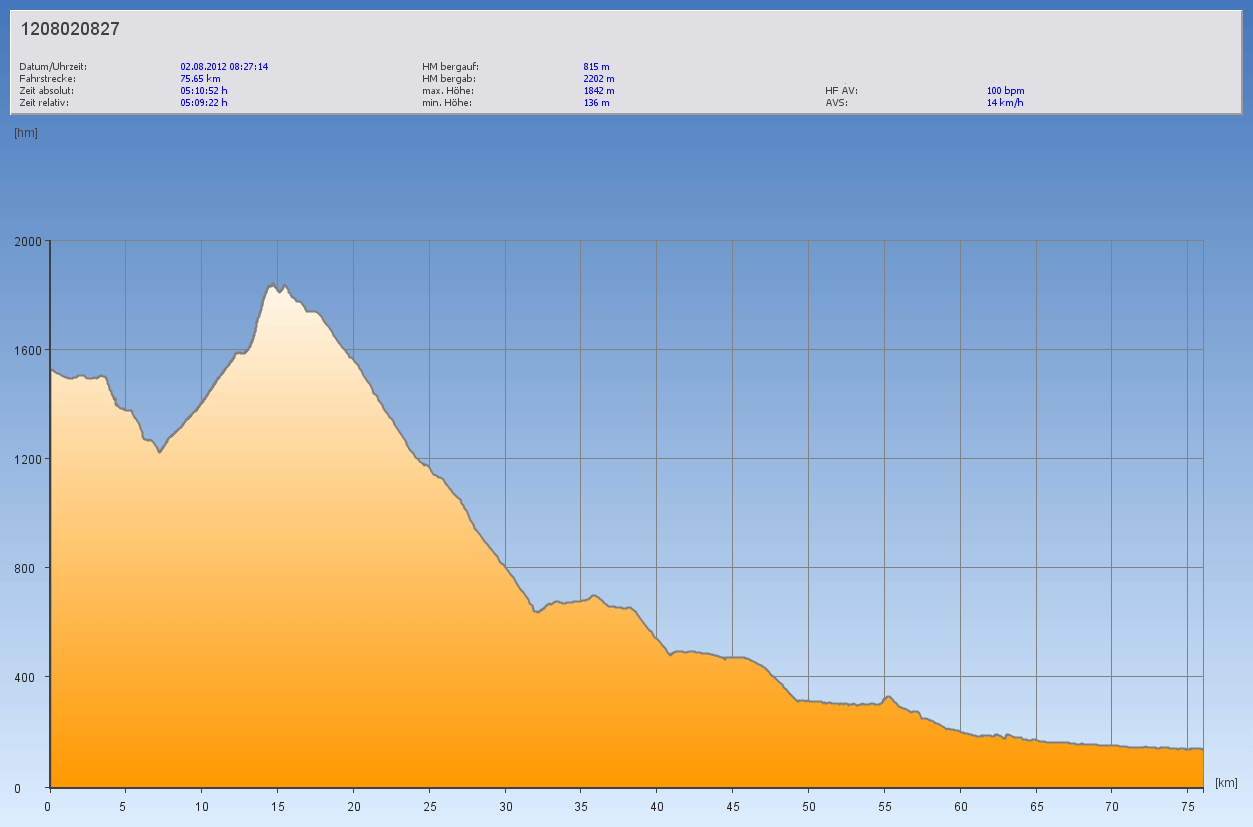Click the HM bergab value 2202 m
Screen dimensions: 1253x827
[599, 79]
